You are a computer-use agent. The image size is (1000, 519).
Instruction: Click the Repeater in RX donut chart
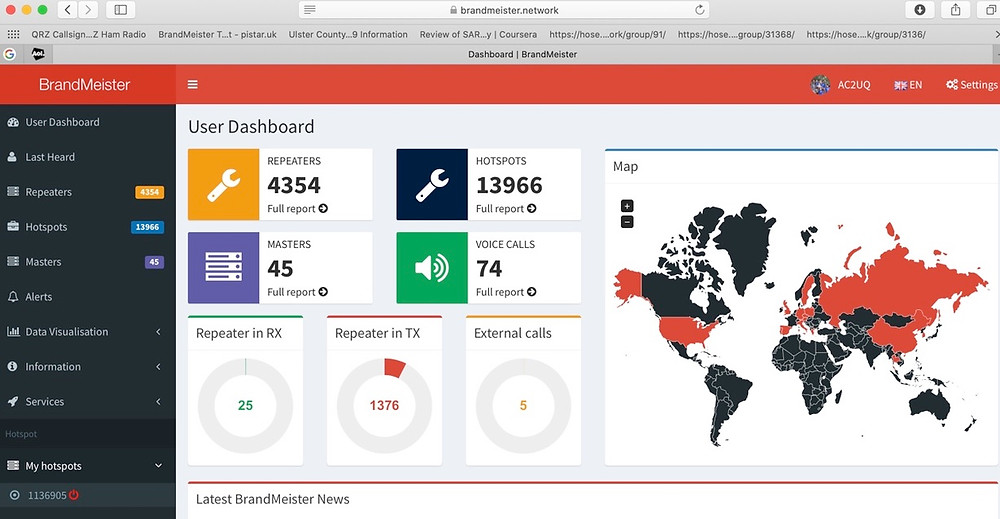[246, 406]
